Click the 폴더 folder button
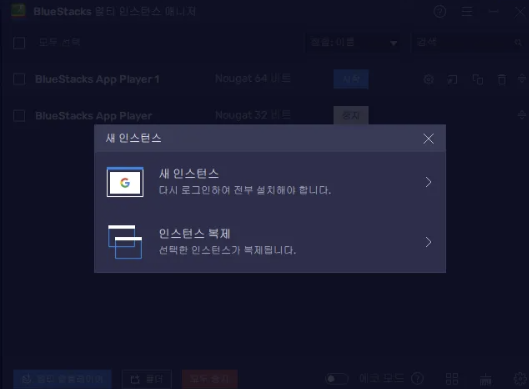This screenshot has width=529, height=389. tap(147, 379)
